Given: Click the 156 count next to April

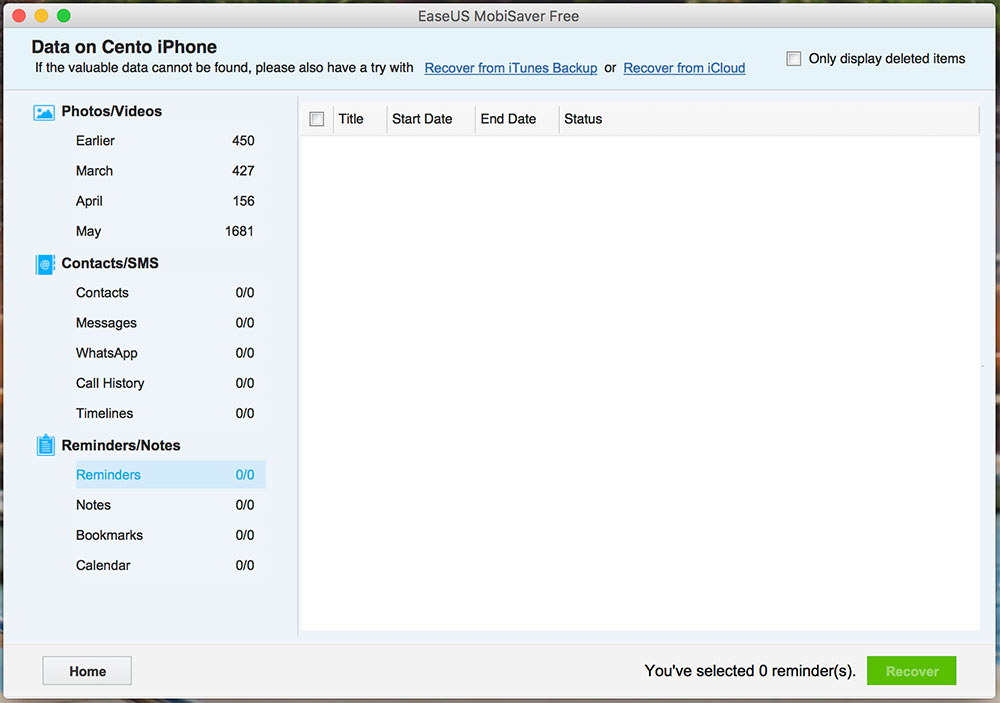Looking at the screenshot, I should pos(244,201).
